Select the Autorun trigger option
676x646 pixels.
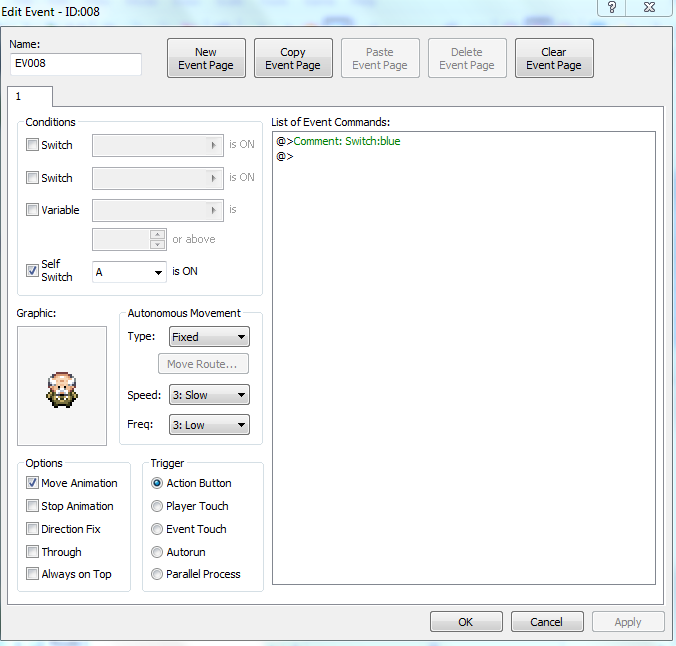coord(157,552)
